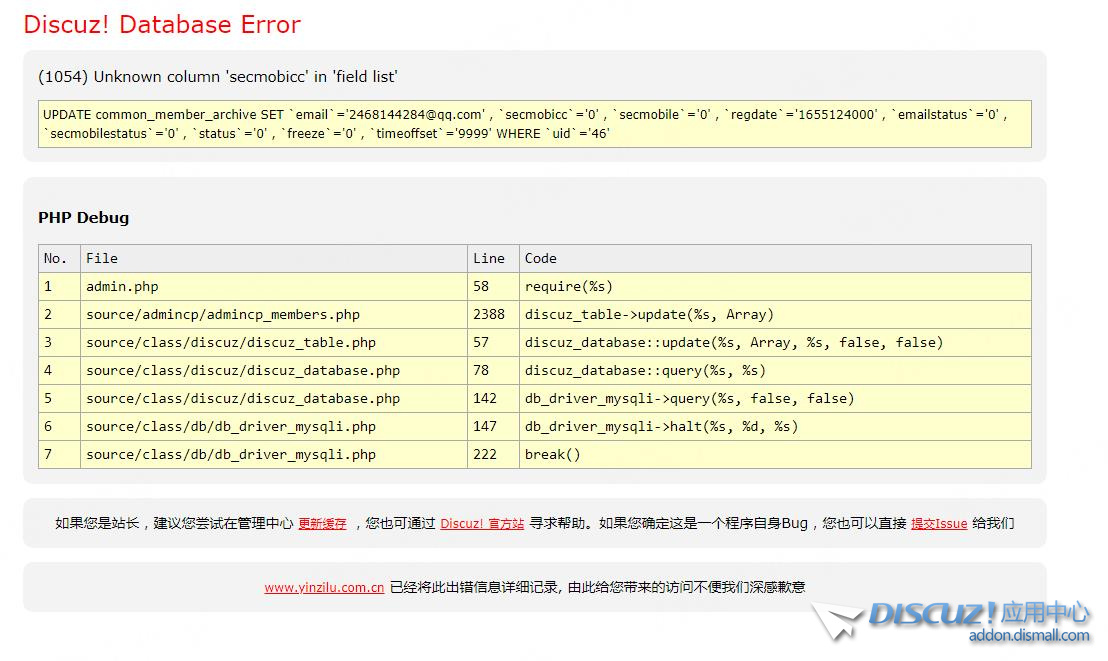This screenshot has height=661, width=1108.
Task: Click line number 78
Action: point(493,370)
